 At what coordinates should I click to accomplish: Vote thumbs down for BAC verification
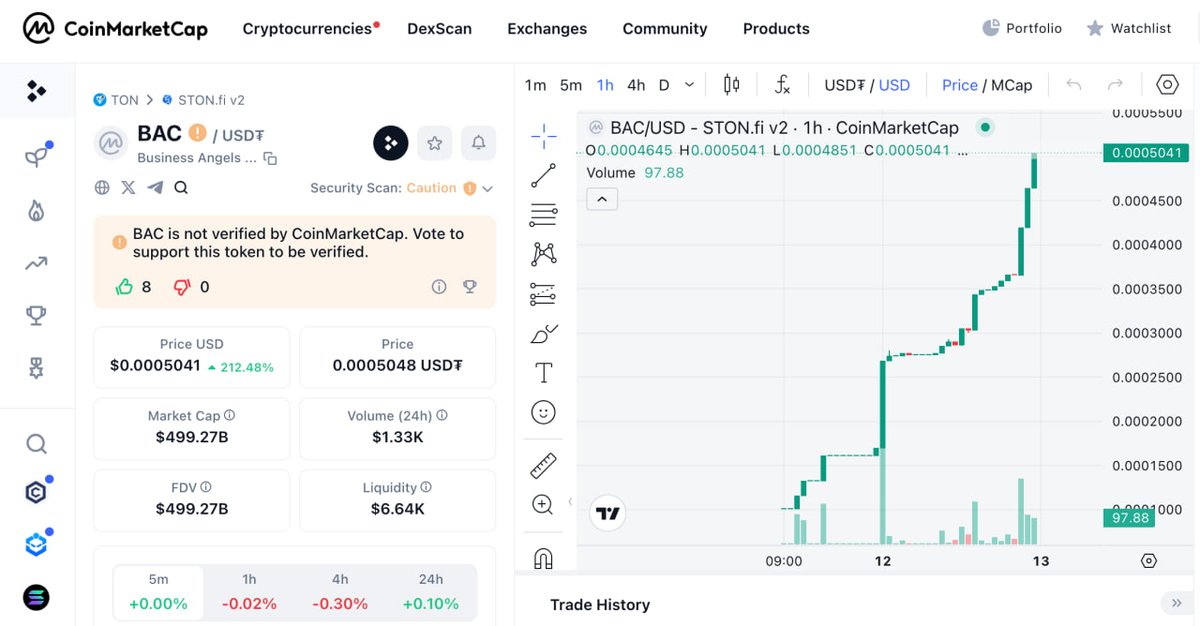pos(182,287)
